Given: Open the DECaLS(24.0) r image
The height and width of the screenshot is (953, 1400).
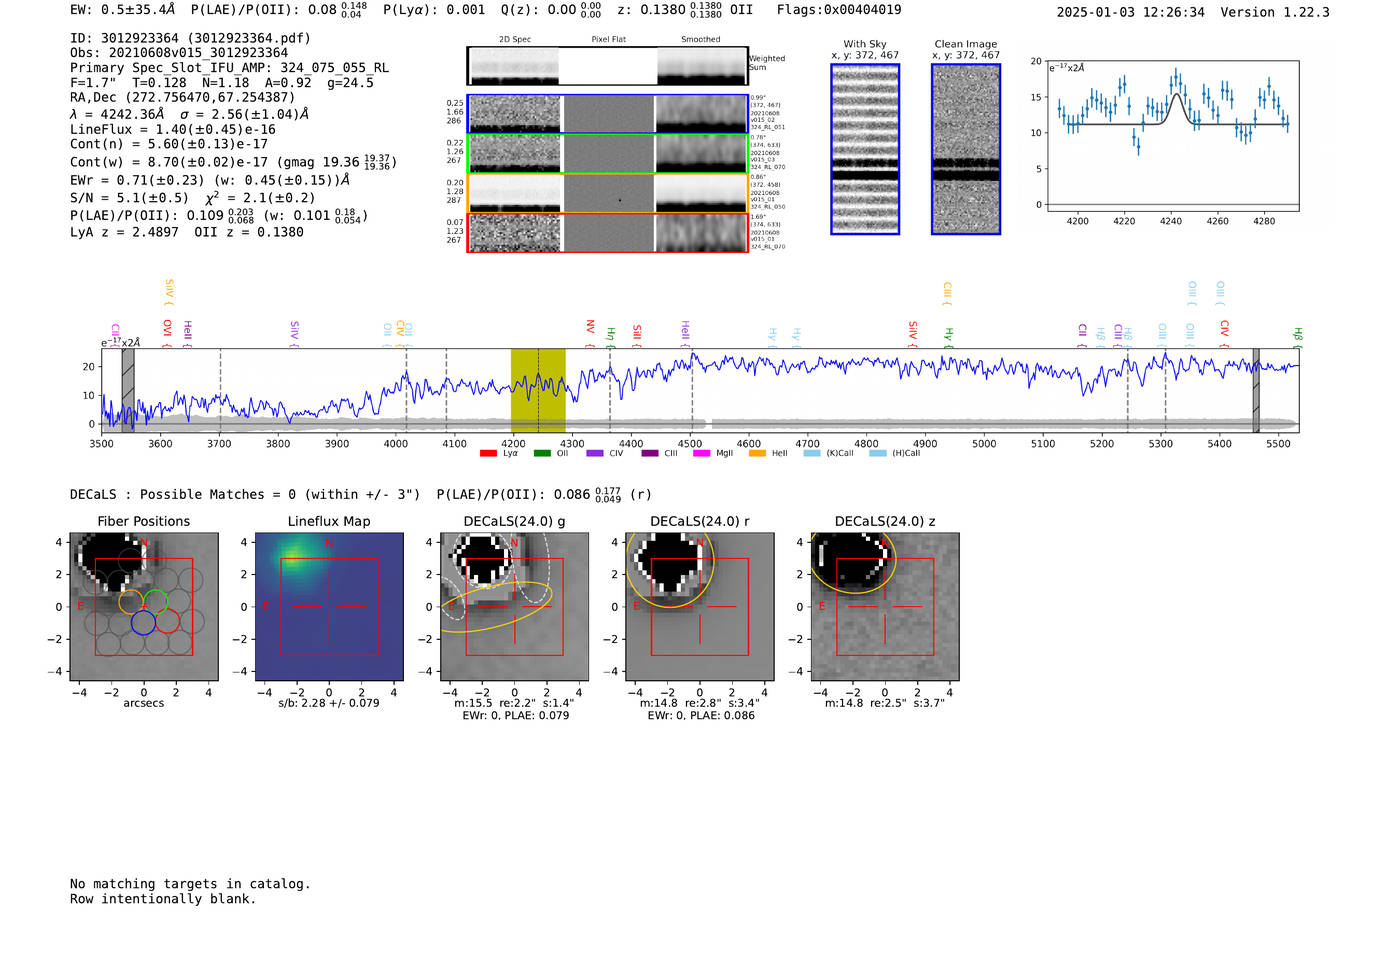Looking at the screenshot, I should (x=699, y=606).
